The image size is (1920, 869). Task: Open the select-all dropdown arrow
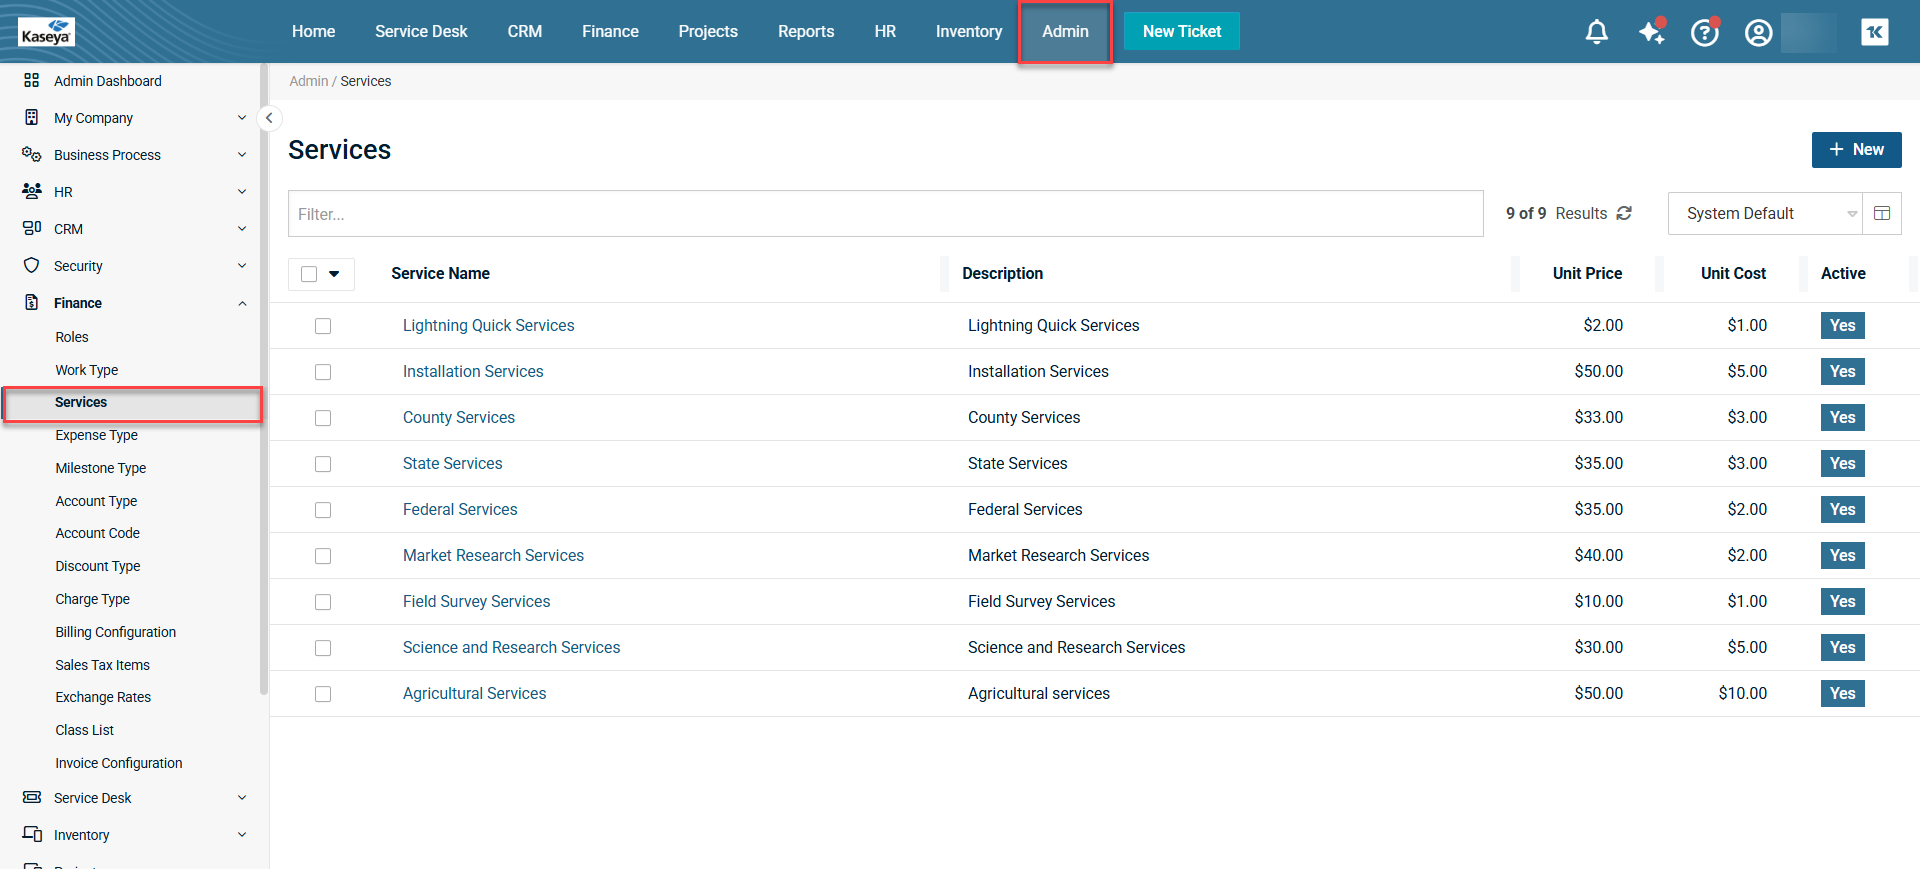334,274
